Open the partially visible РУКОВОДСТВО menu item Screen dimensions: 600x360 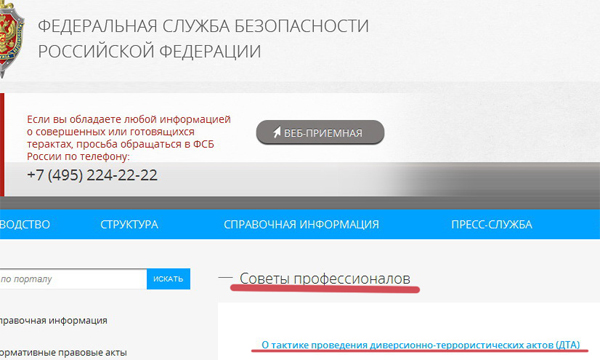(x=25, y=225)
